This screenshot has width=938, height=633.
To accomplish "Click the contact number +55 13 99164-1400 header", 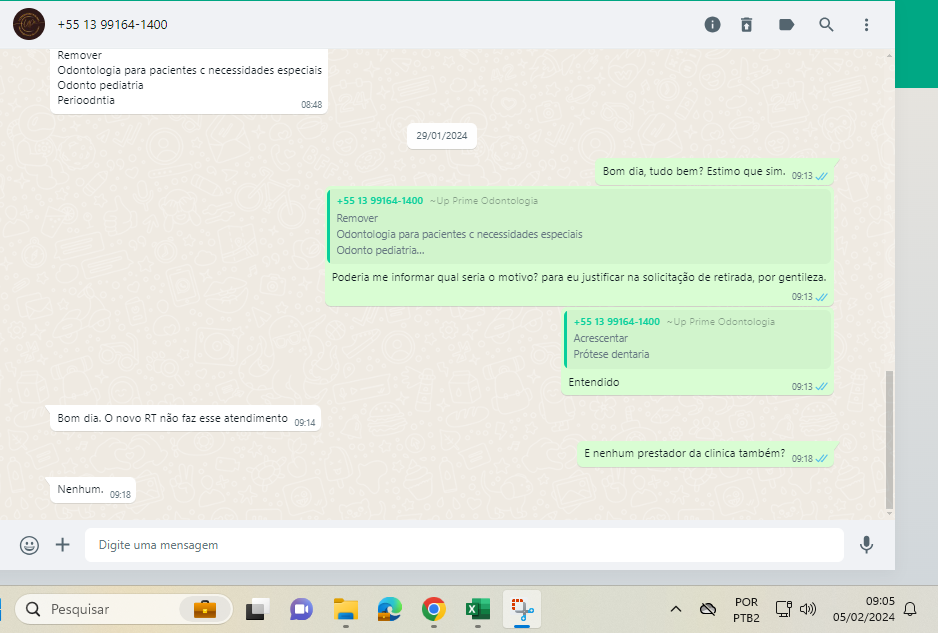I will 112,24.
